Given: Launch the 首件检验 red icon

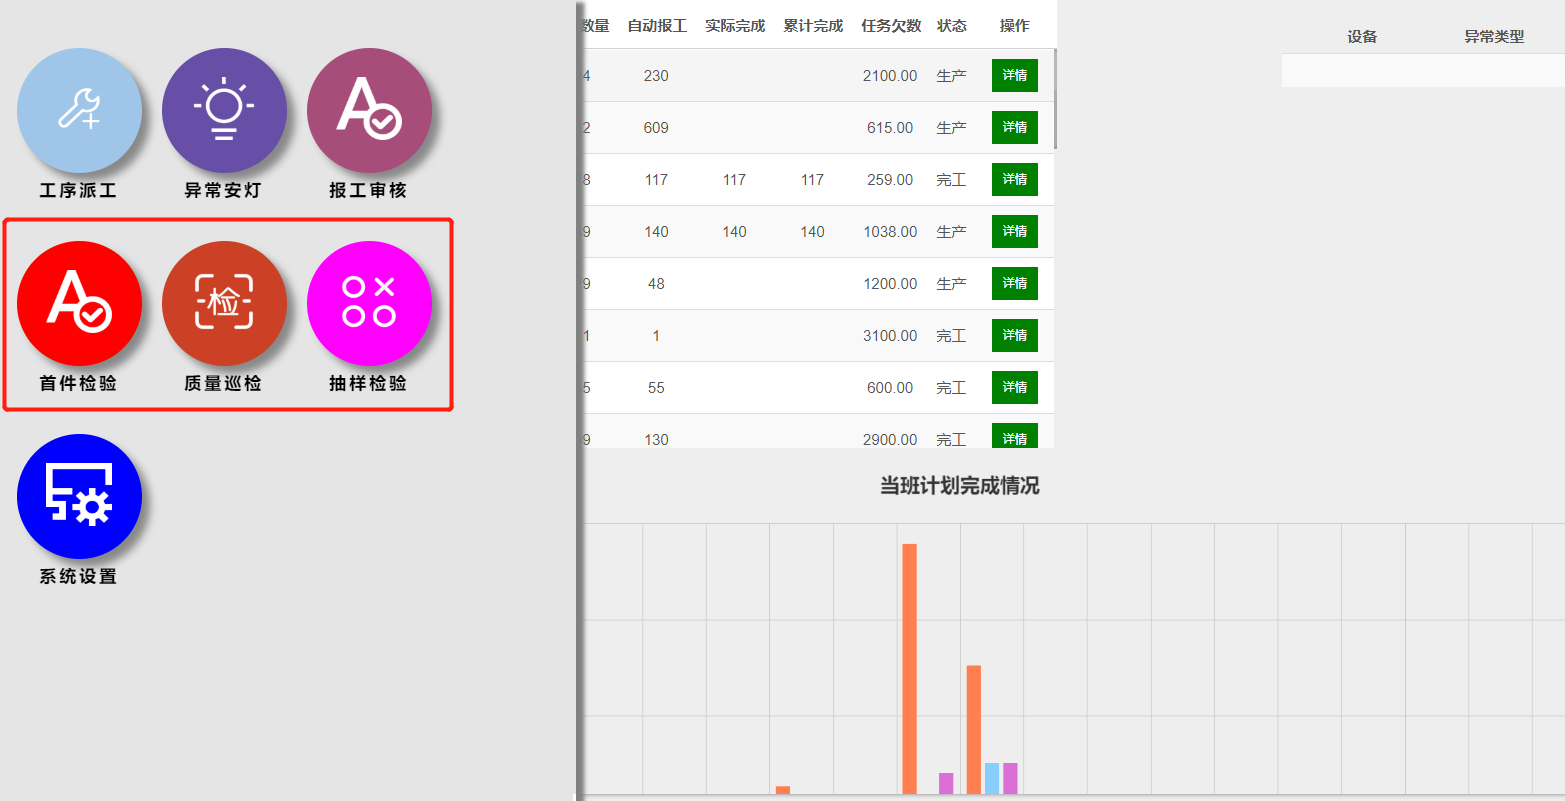Looking at the screenshot, I should click(x=79, y=303).
